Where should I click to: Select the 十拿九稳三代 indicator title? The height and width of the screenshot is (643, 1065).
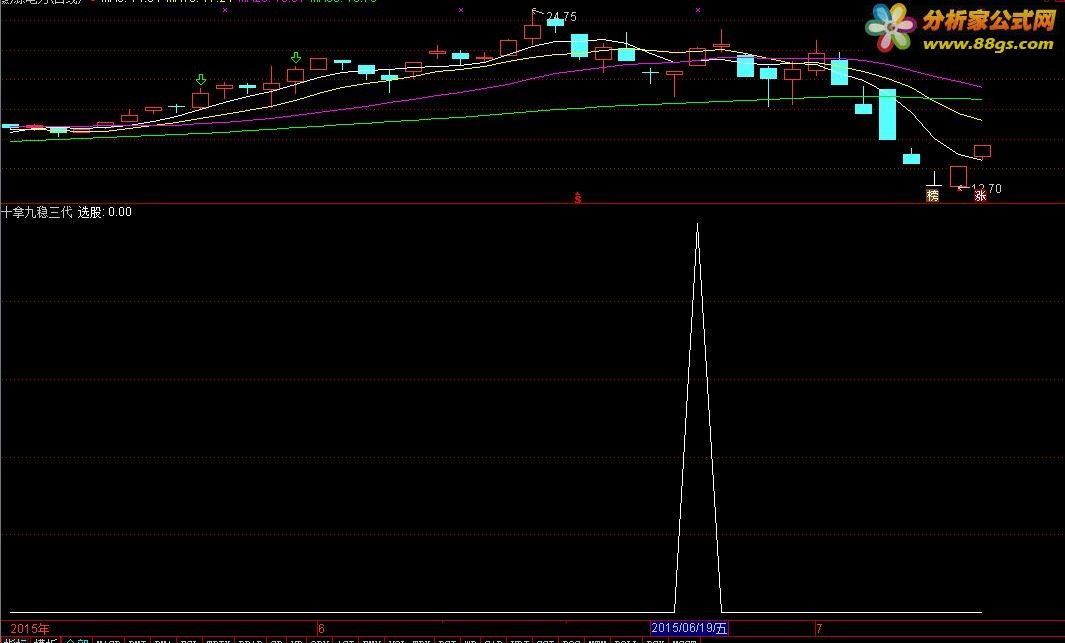click(37, 212)
